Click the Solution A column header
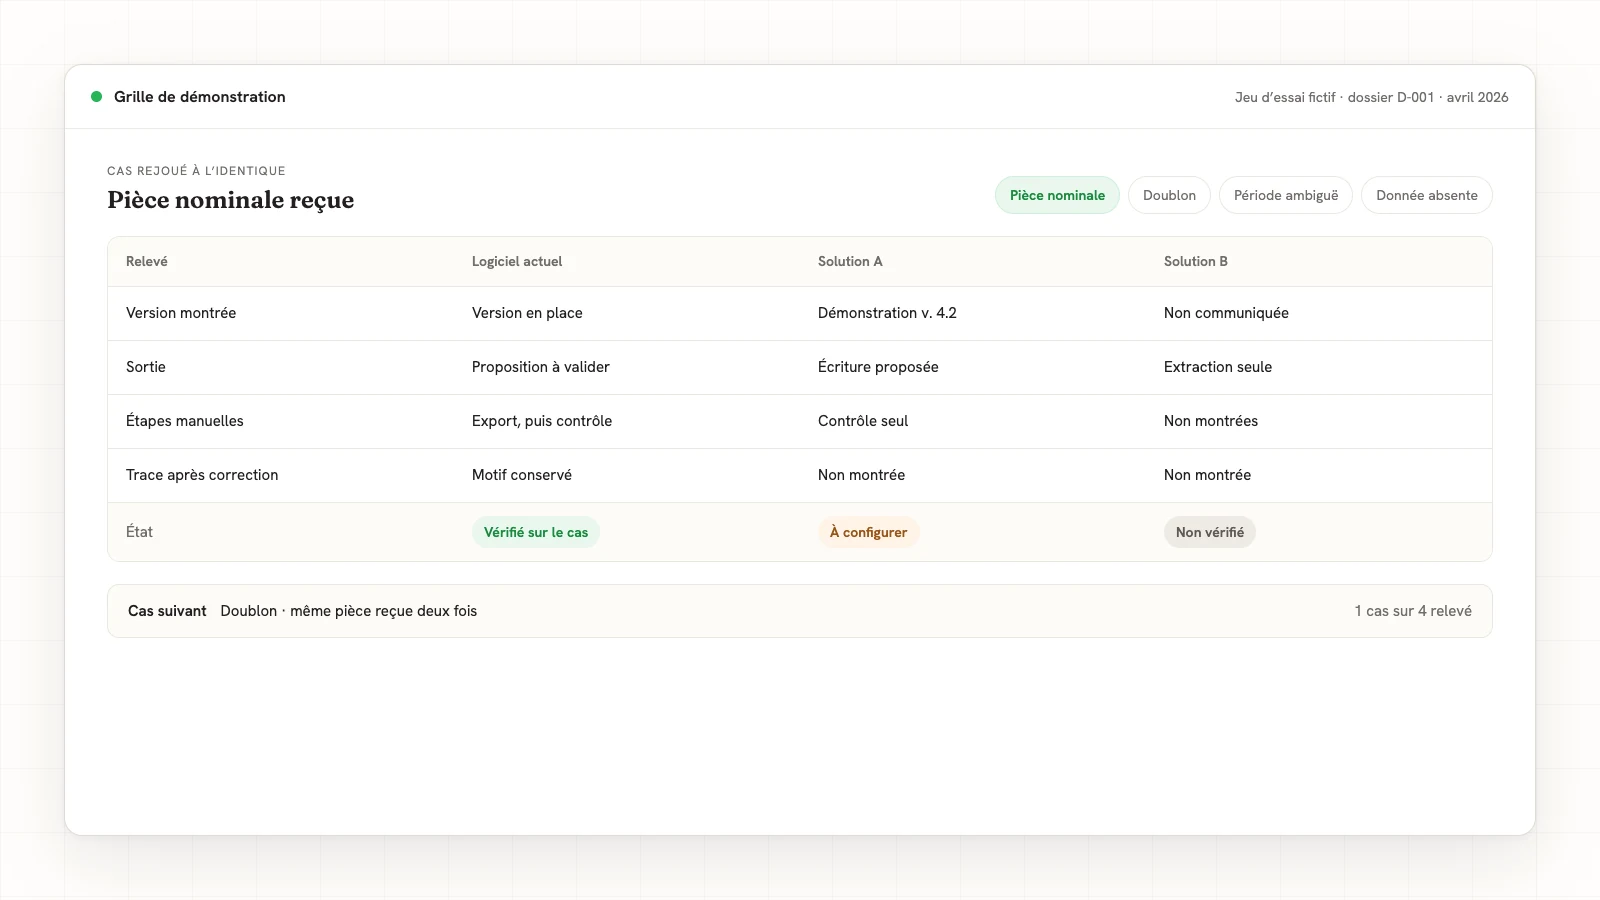Image resolution: width=1600 pixels, height=900 pixels. [x=850, y=261]
